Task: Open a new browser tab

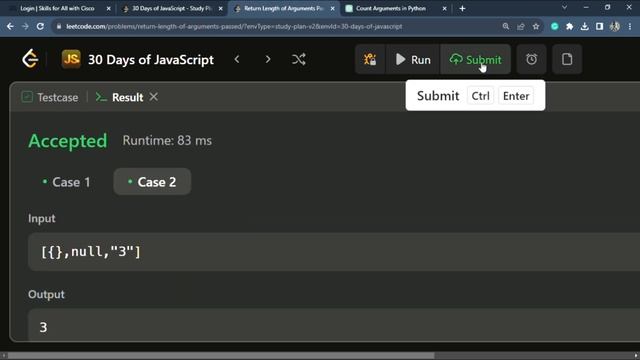Action: click(x=462, y=8)
